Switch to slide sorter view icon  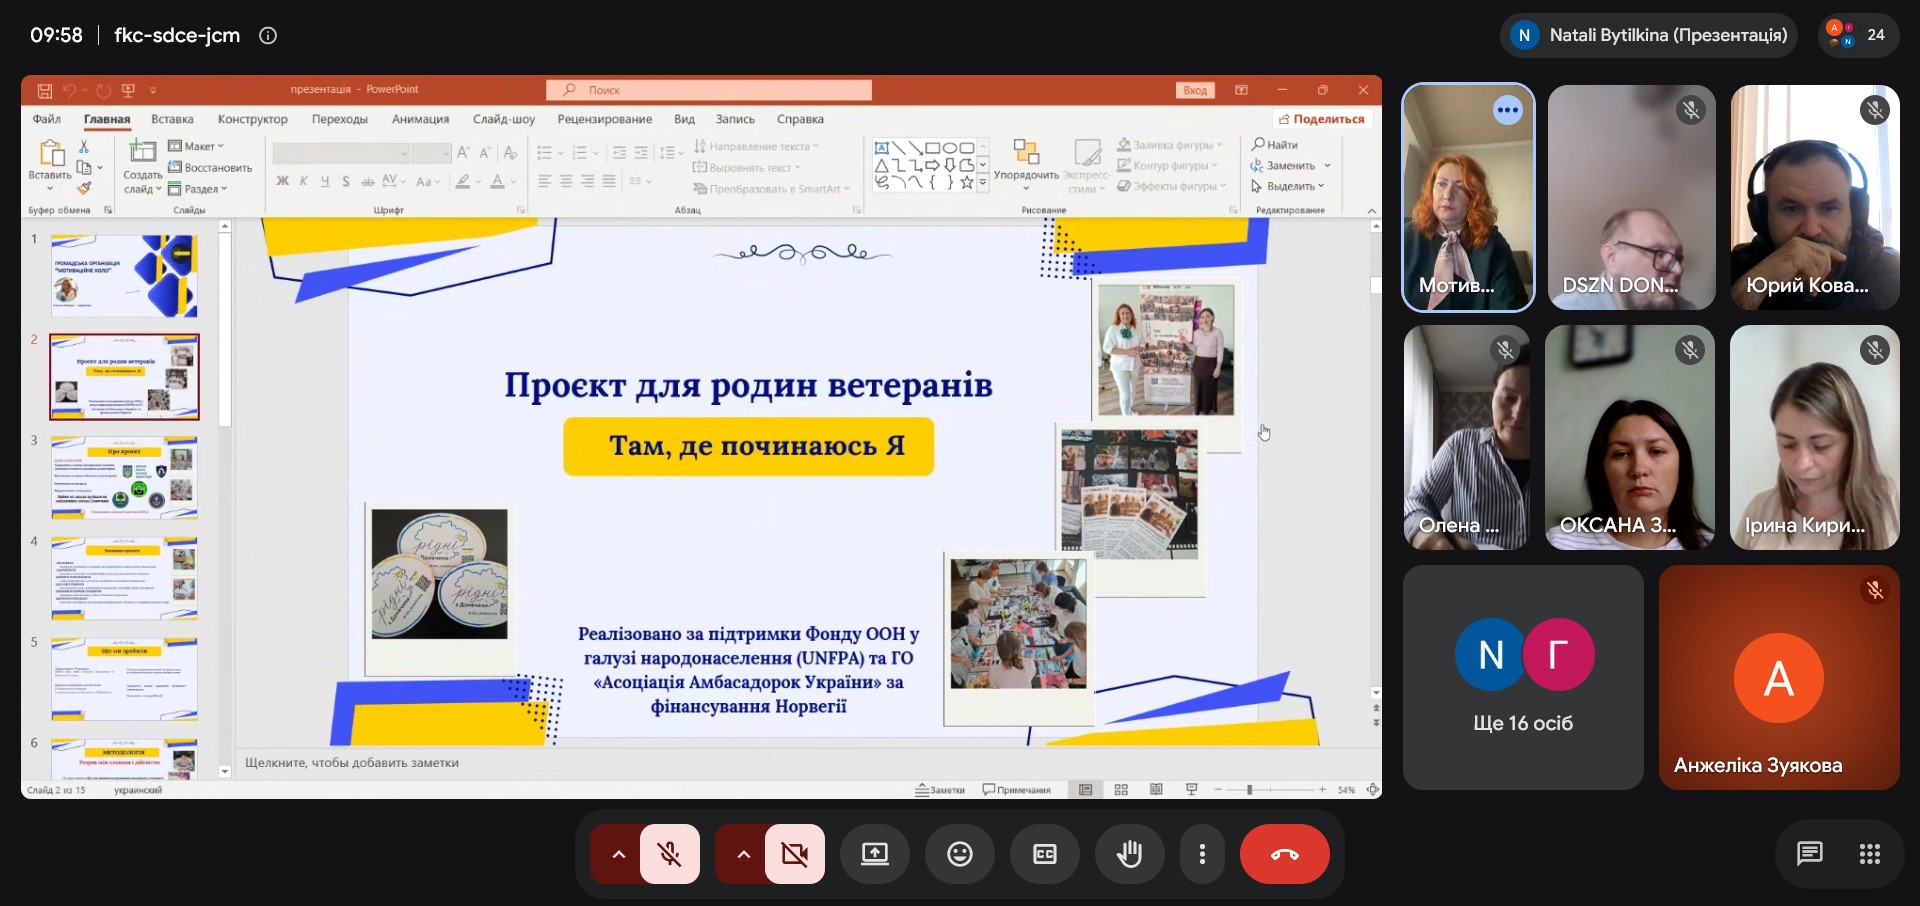(1121, 790)
